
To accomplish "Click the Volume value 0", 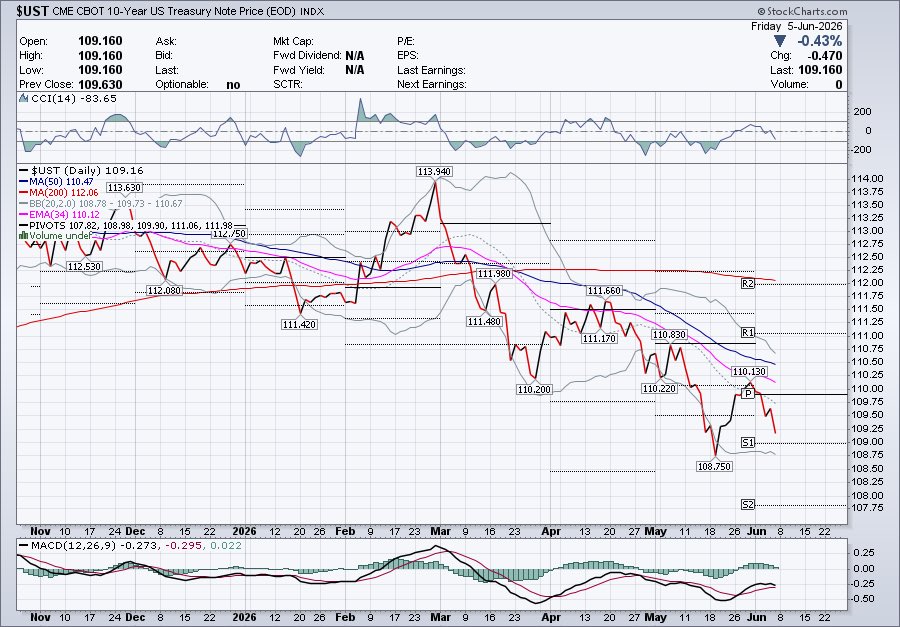I will coord(839,84).
